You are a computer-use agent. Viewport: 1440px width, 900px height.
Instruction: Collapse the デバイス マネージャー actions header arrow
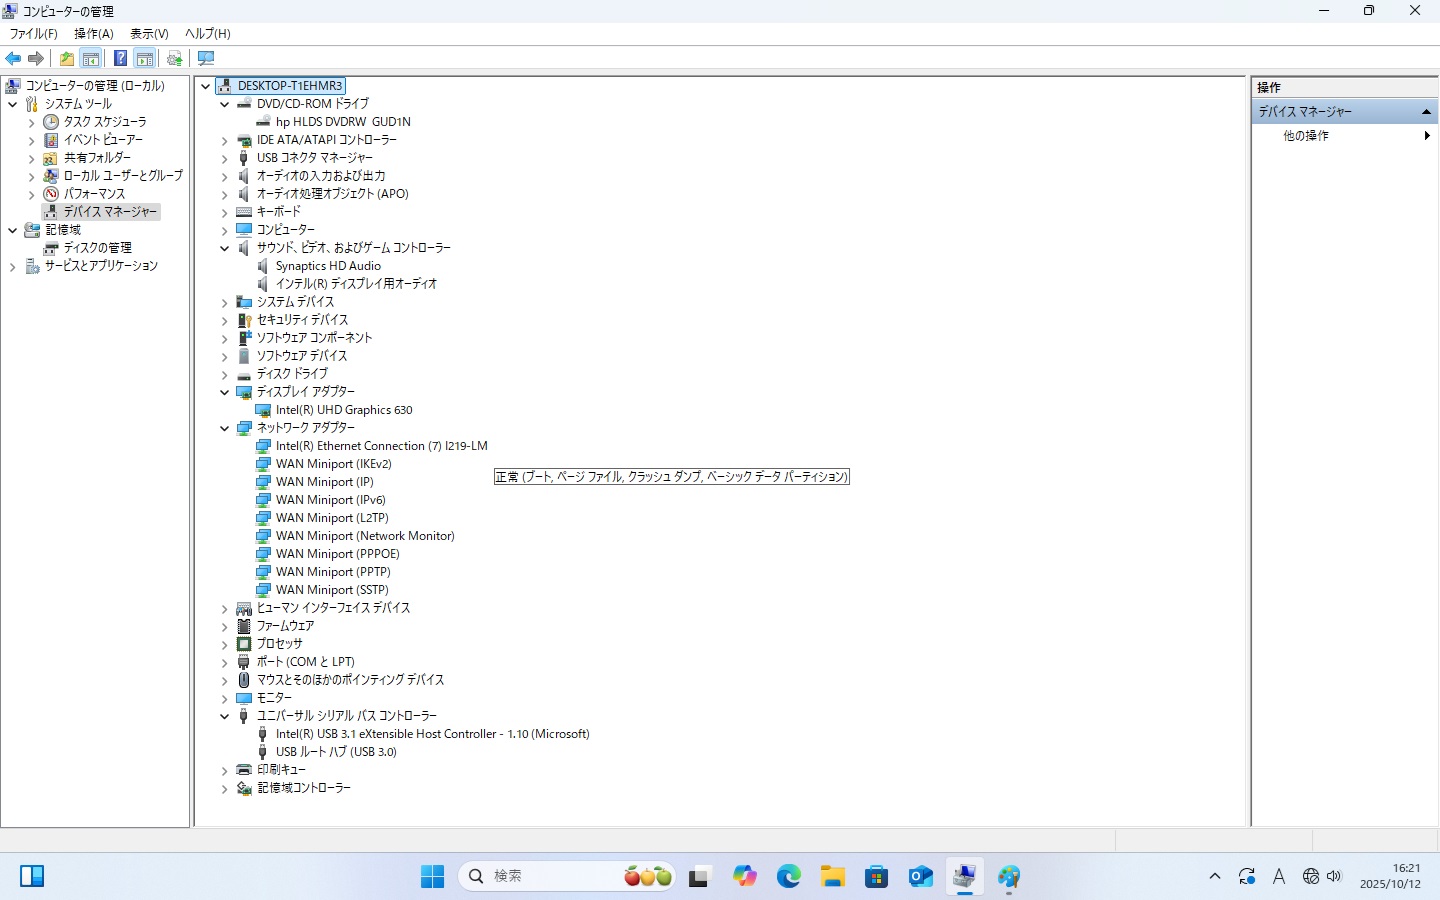(1426, 111)
